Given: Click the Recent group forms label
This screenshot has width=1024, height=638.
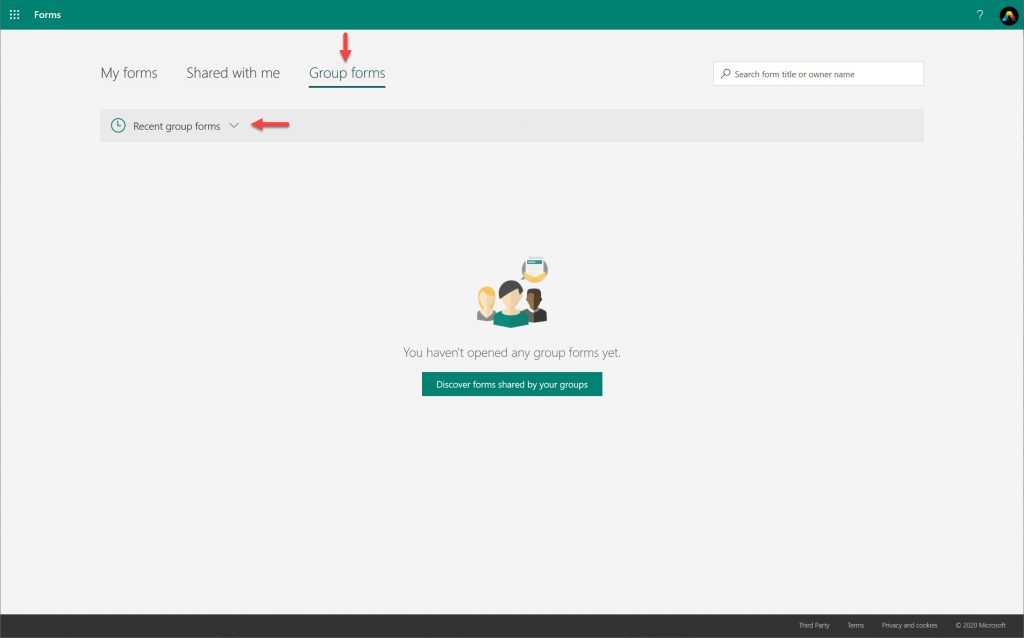Looking at the screenshot, I should coord(176,126).
